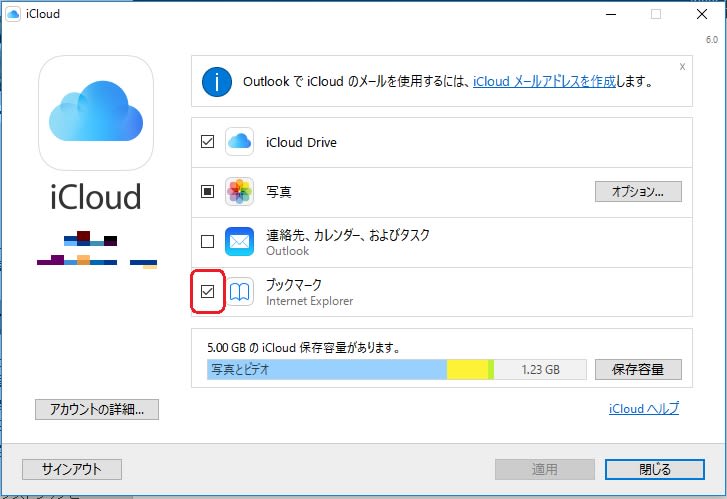Minimize the iCloud window
The height and width of the screenshot is (499, 727).
(611, 14)
